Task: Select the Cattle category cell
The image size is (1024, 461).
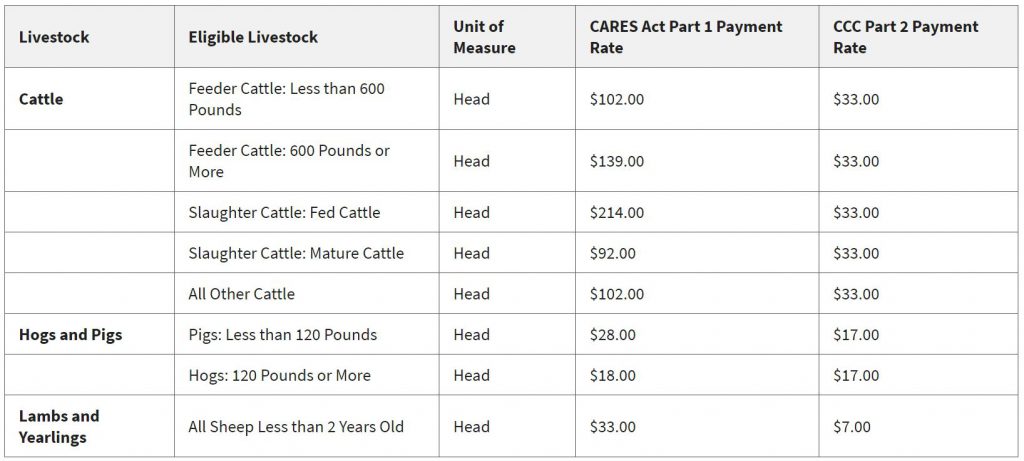Action: 41,99
